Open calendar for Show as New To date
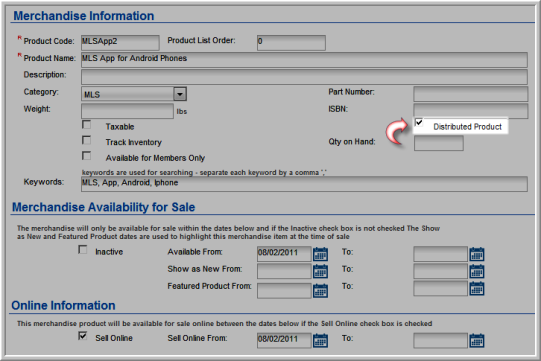Image resolution: width=541 pixels, height=361 pixels. point(477,271)
